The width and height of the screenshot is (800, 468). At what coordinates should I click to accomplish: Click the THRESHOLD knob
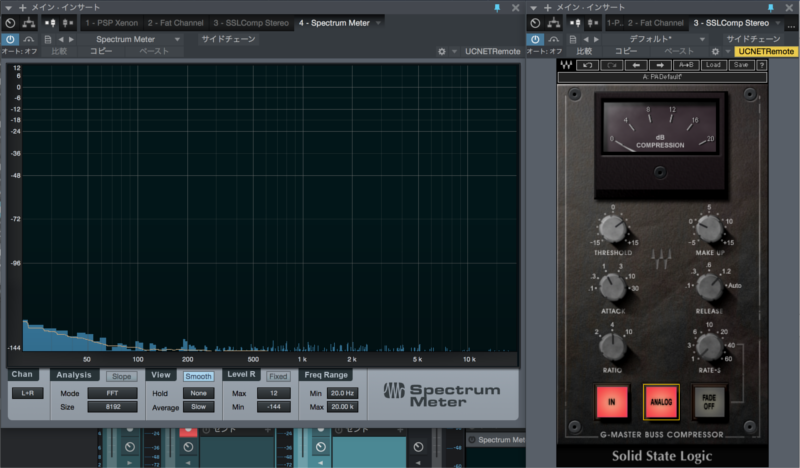613,228
